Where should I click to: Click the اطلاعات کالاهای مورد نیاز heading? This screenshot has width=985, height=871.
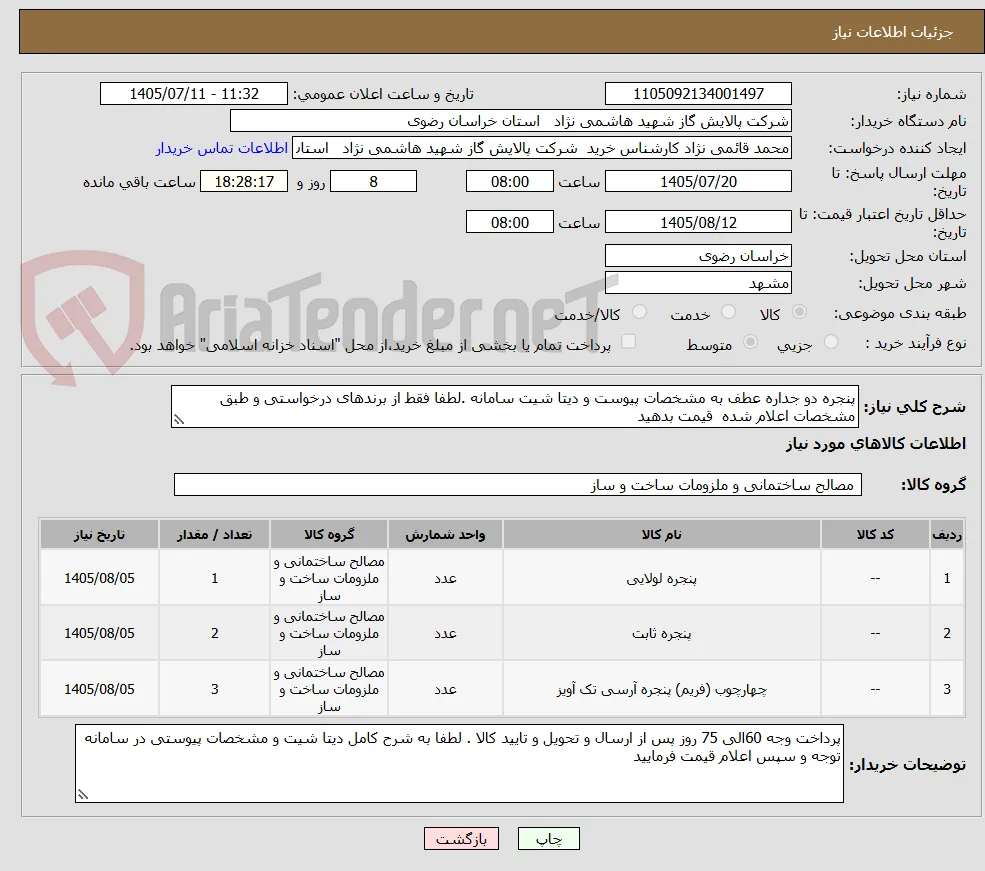tap(876, 444)
